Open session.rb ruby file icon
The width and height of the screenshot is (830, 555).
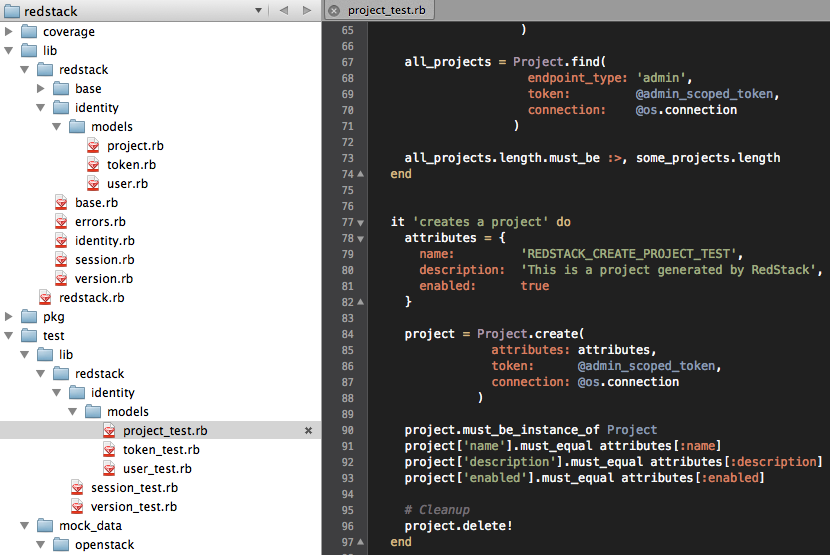tap(61, 260)
